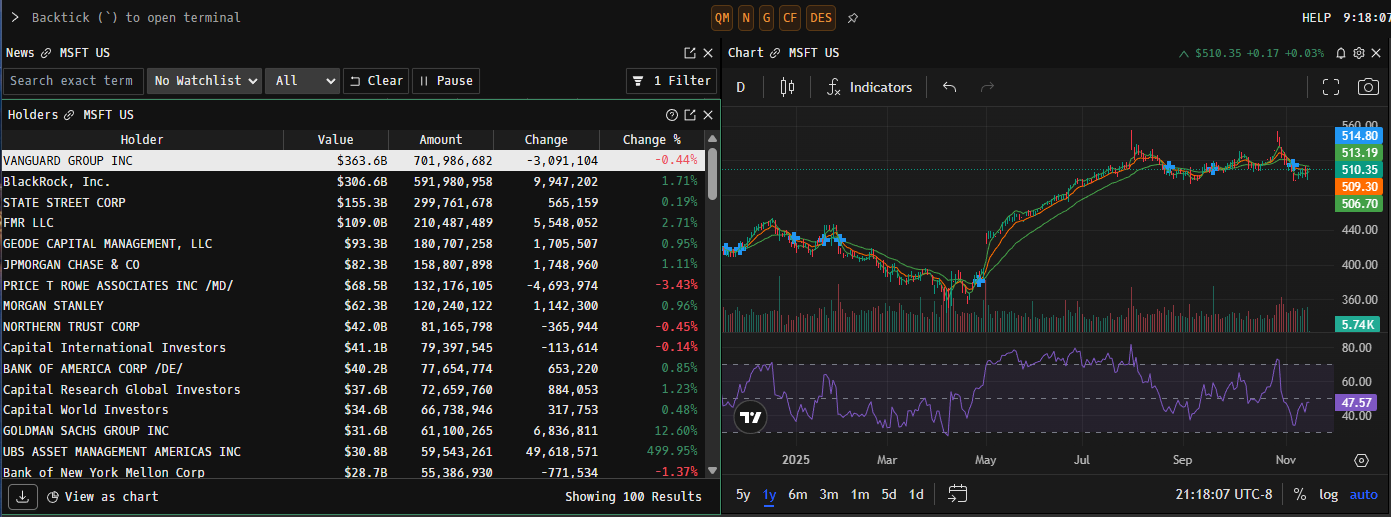Open the D interval selector
The height and width of the screenshot is (517, 1391).
(x=741, y=87)
